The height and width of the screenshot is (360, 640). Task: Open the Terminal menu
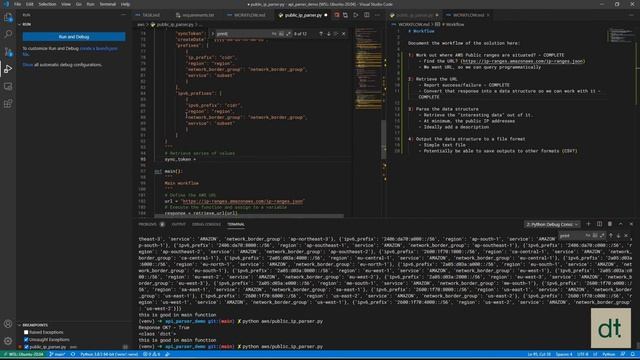[108, 4]
